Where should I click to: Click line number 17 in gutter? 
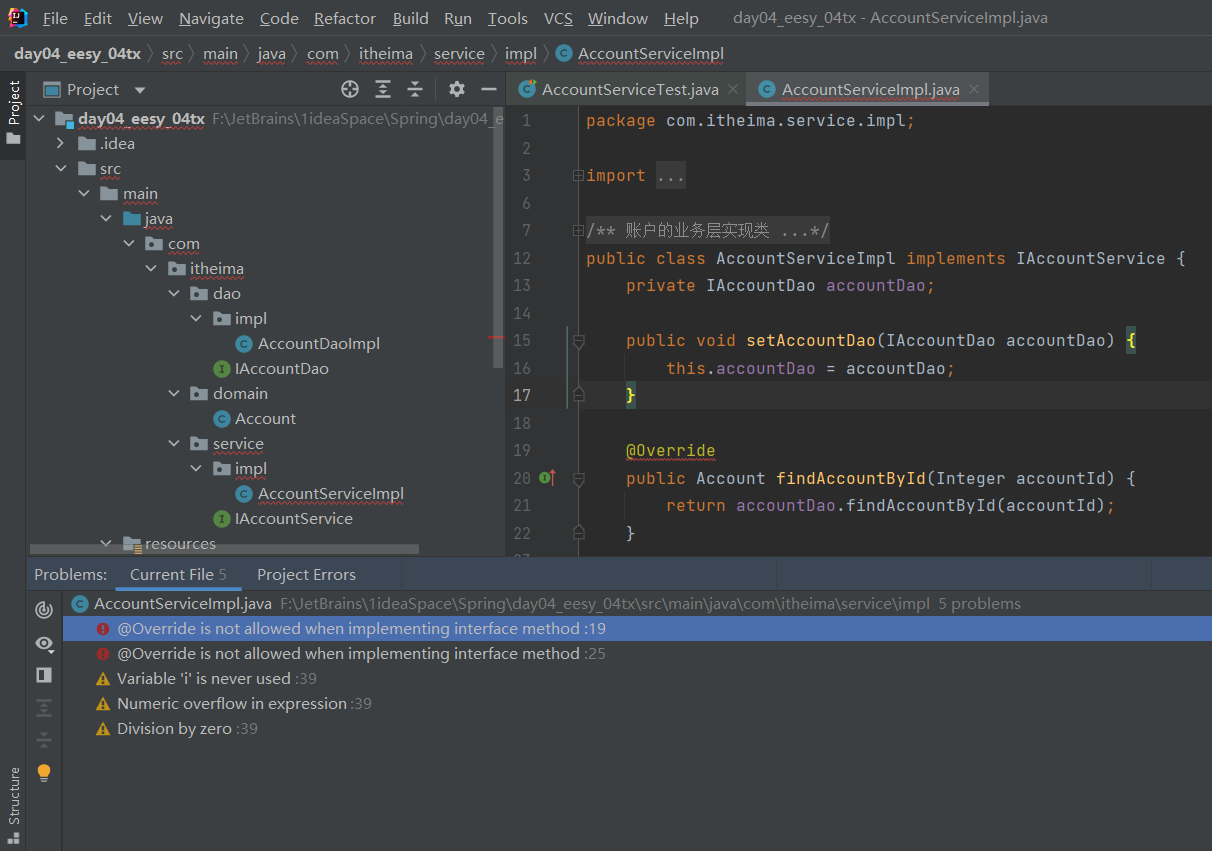tap(522, 395)
